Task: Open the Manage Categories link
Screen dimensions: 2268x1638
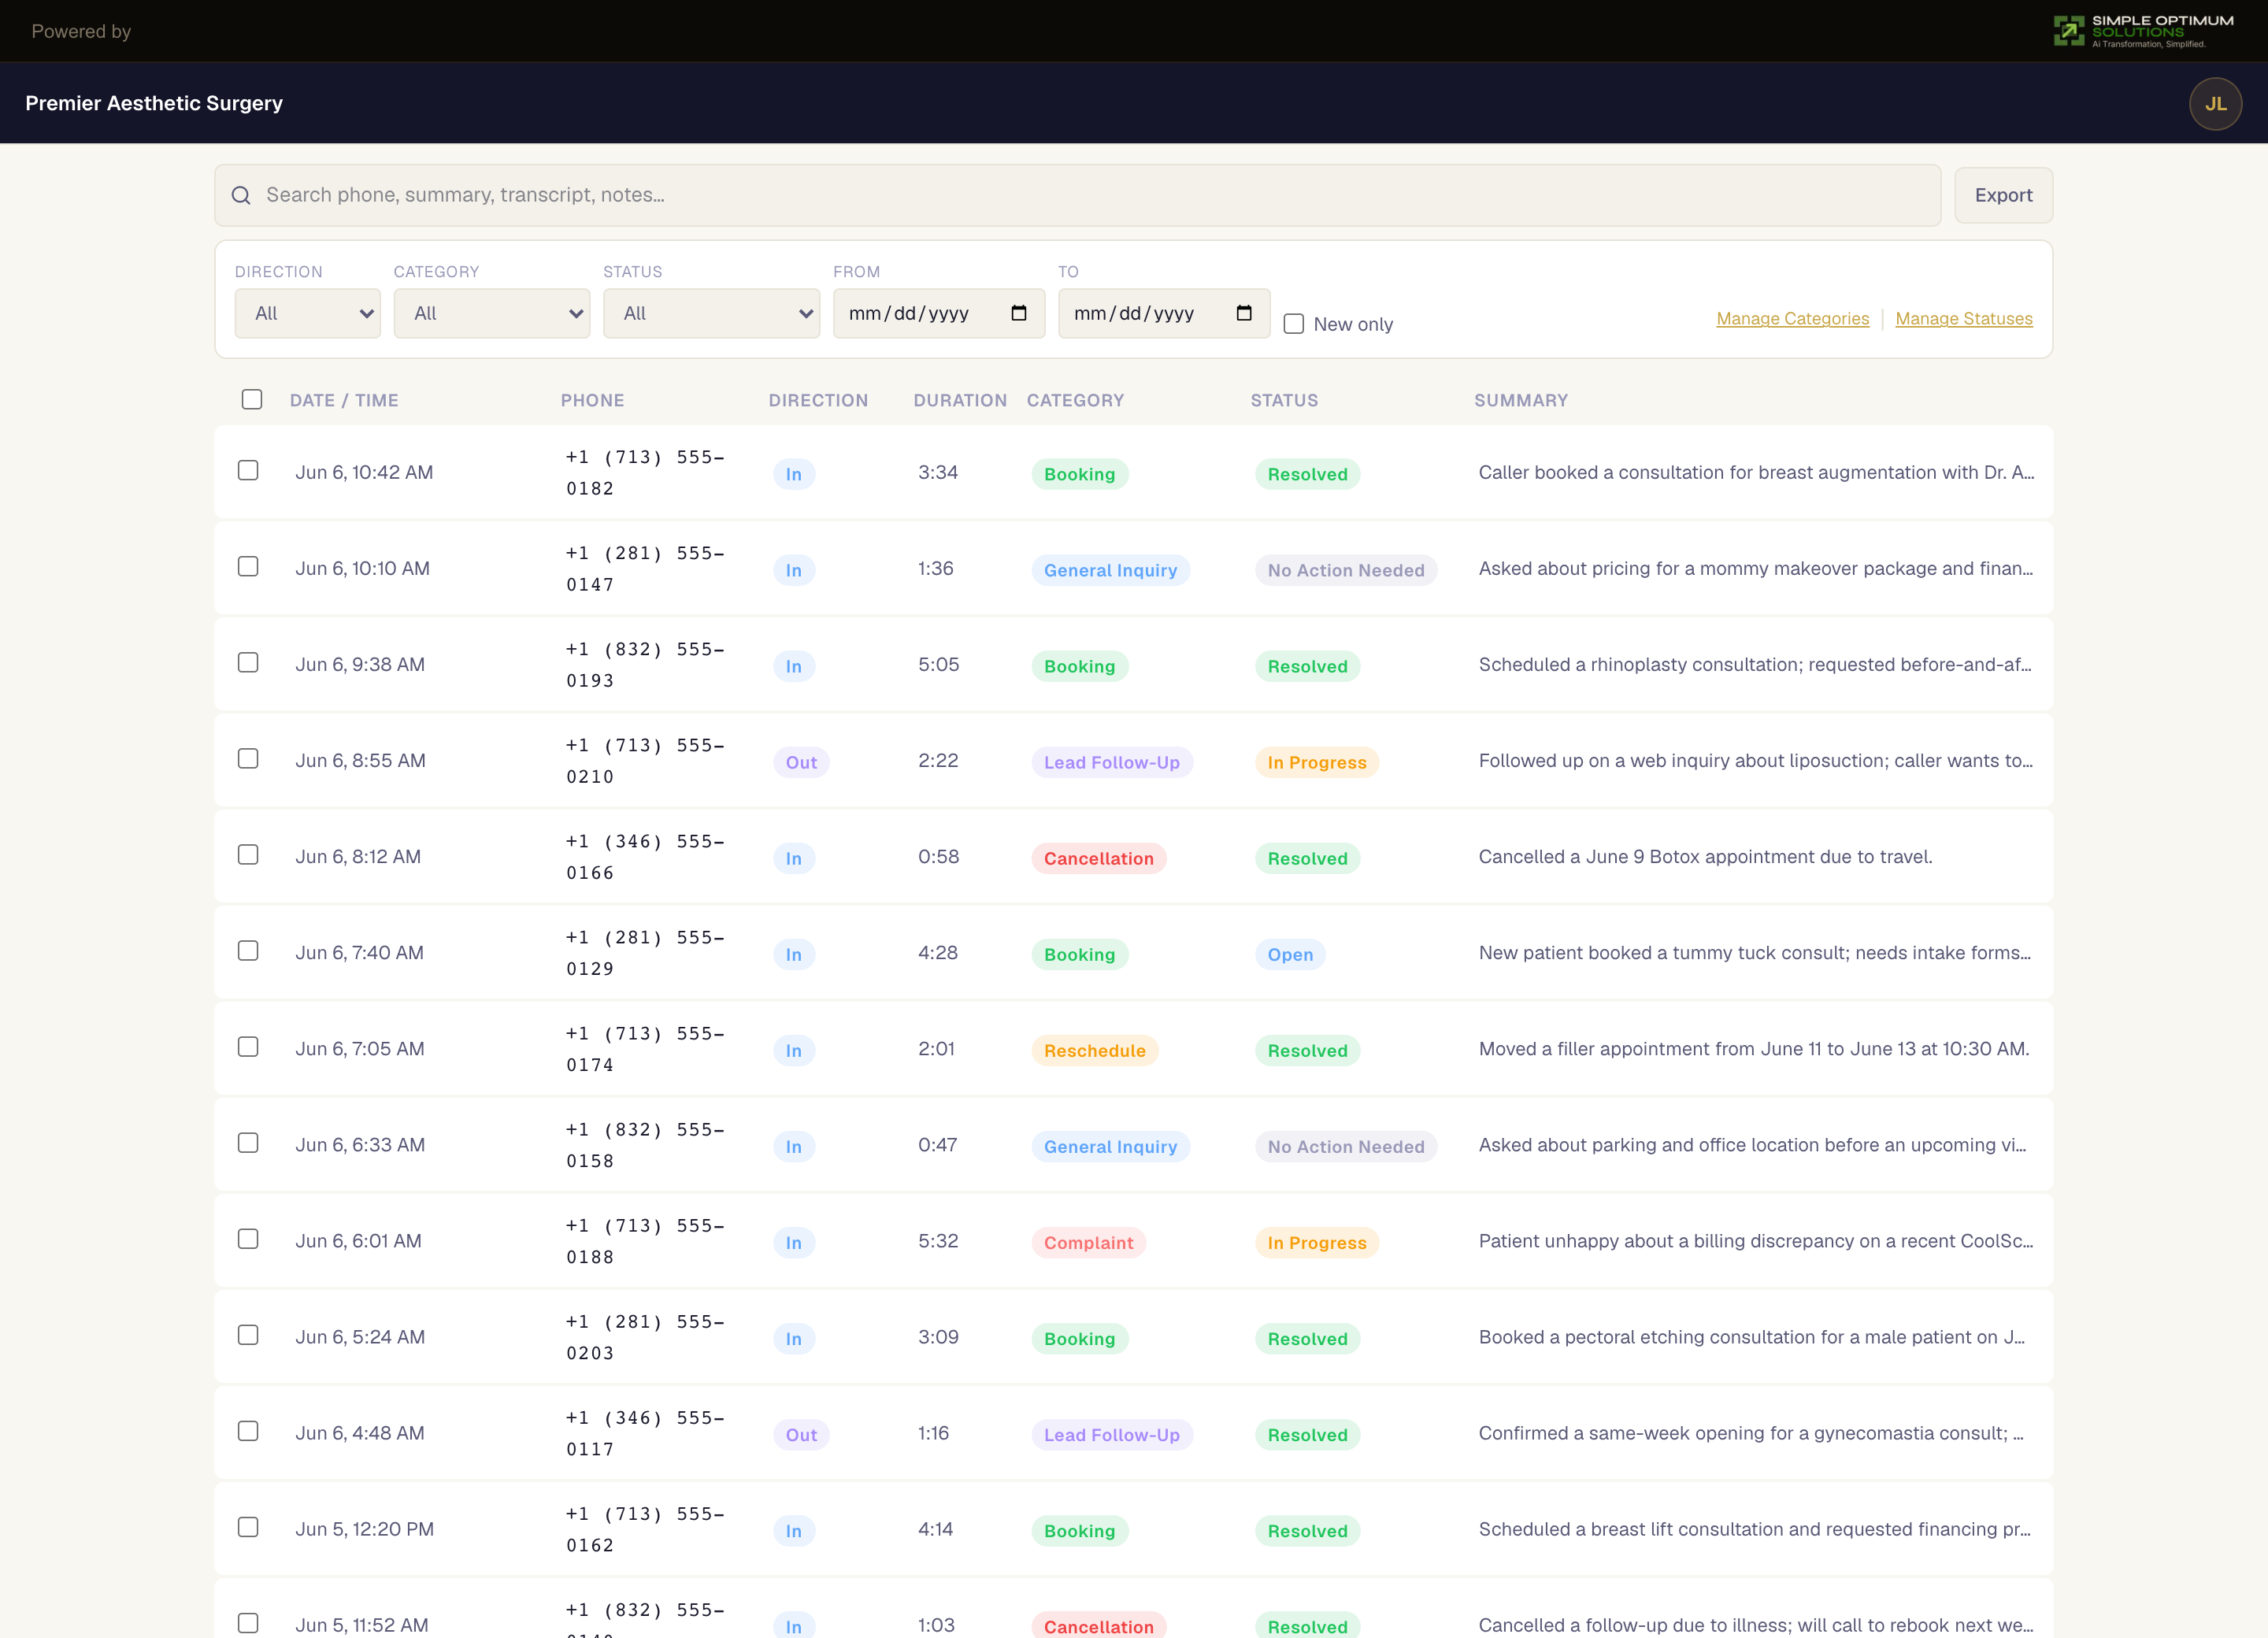Action: point(1792,318)
